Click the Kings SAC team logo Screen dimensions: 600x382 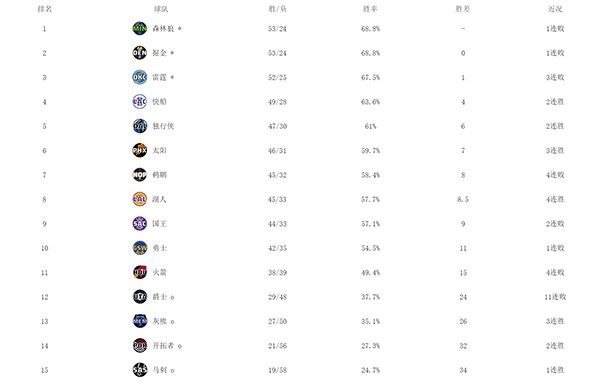(140, 224)
